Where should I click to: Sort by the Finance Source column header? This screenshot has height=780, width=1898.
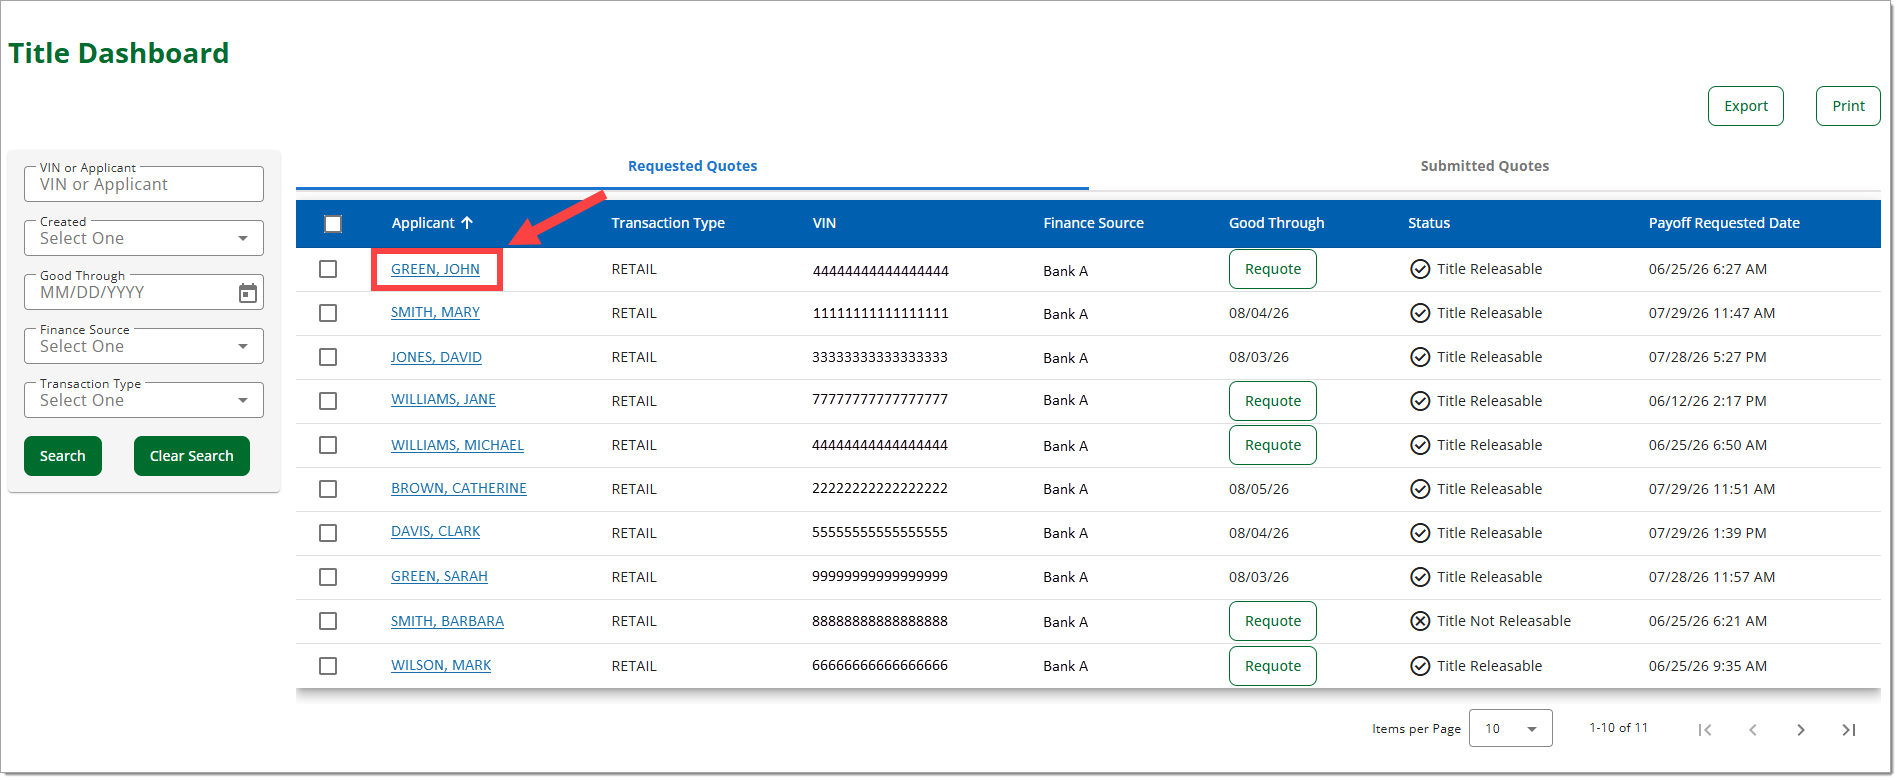point(1093,223)
